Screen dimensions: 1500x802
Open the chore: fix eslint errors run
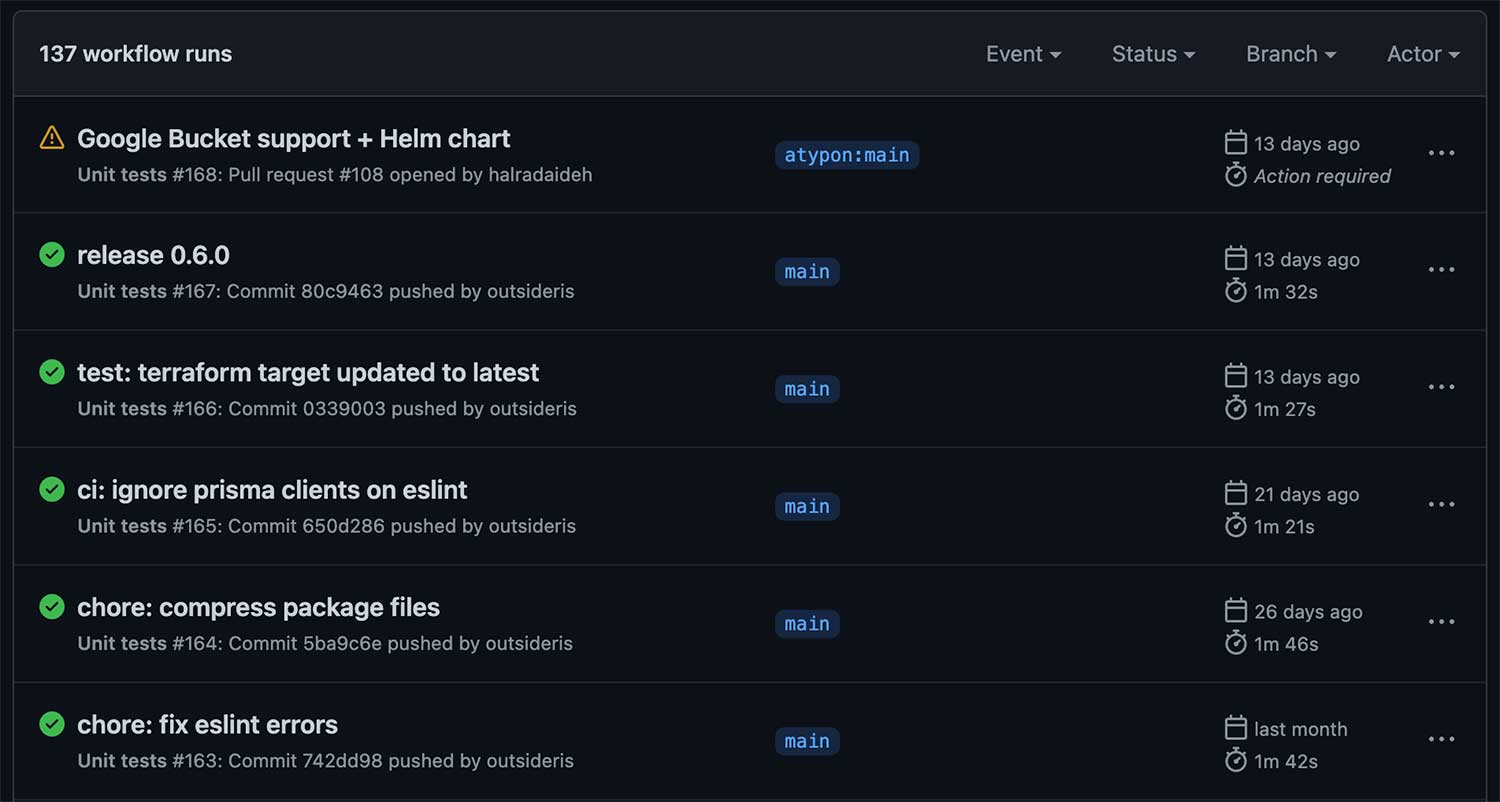[207, 724]
